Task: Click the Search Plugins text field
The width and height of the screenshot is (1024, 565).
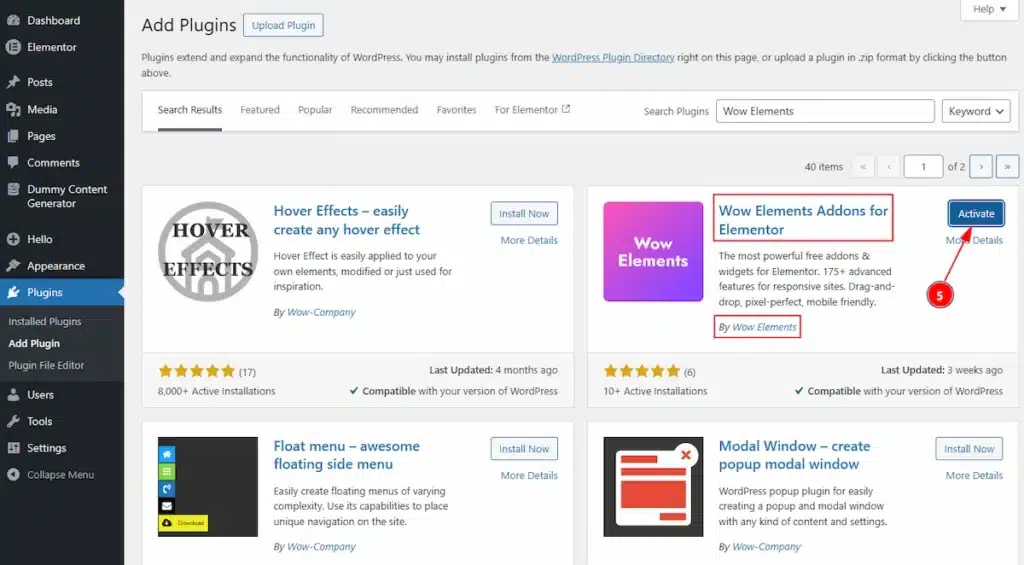Action: 825,111
